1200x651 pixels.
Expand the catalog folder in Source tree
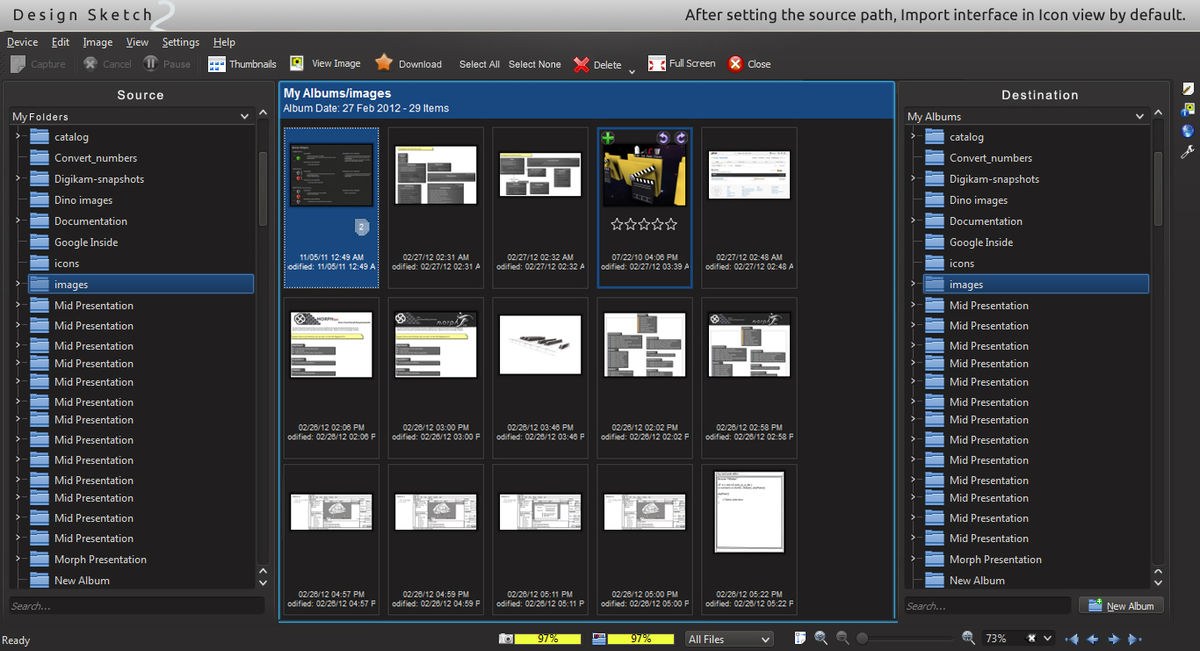click(x=18, y=137)
